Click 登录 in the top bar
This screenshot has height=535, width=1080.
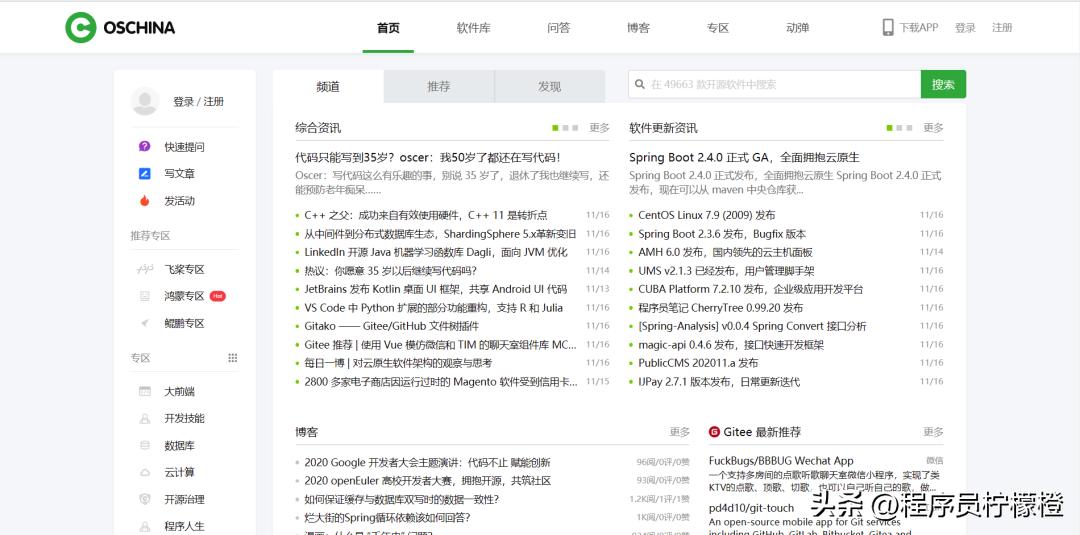[965, 28]
